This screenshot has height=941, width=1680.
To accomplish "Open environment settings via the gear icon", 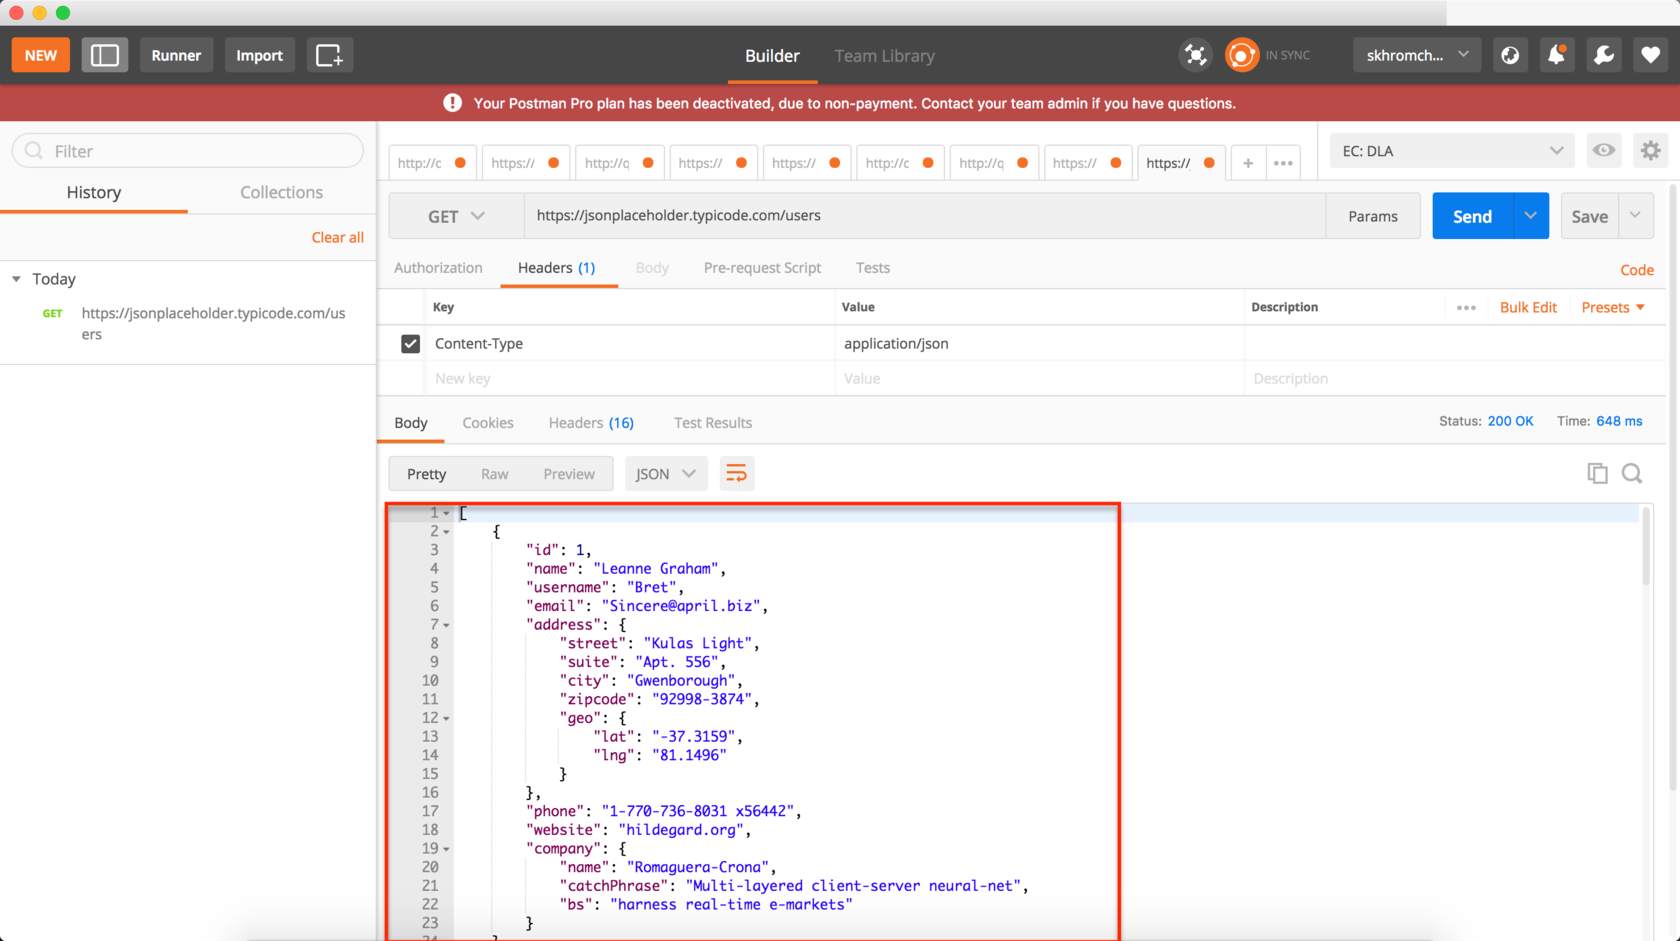I will pyautogui.click(x=1651, y=150).
